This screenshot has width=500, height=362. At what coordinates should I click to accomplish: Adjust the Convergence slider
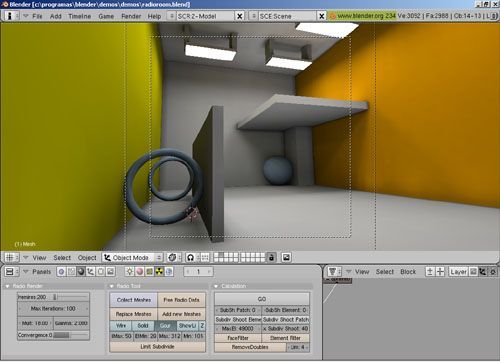(x=53, y=335)
